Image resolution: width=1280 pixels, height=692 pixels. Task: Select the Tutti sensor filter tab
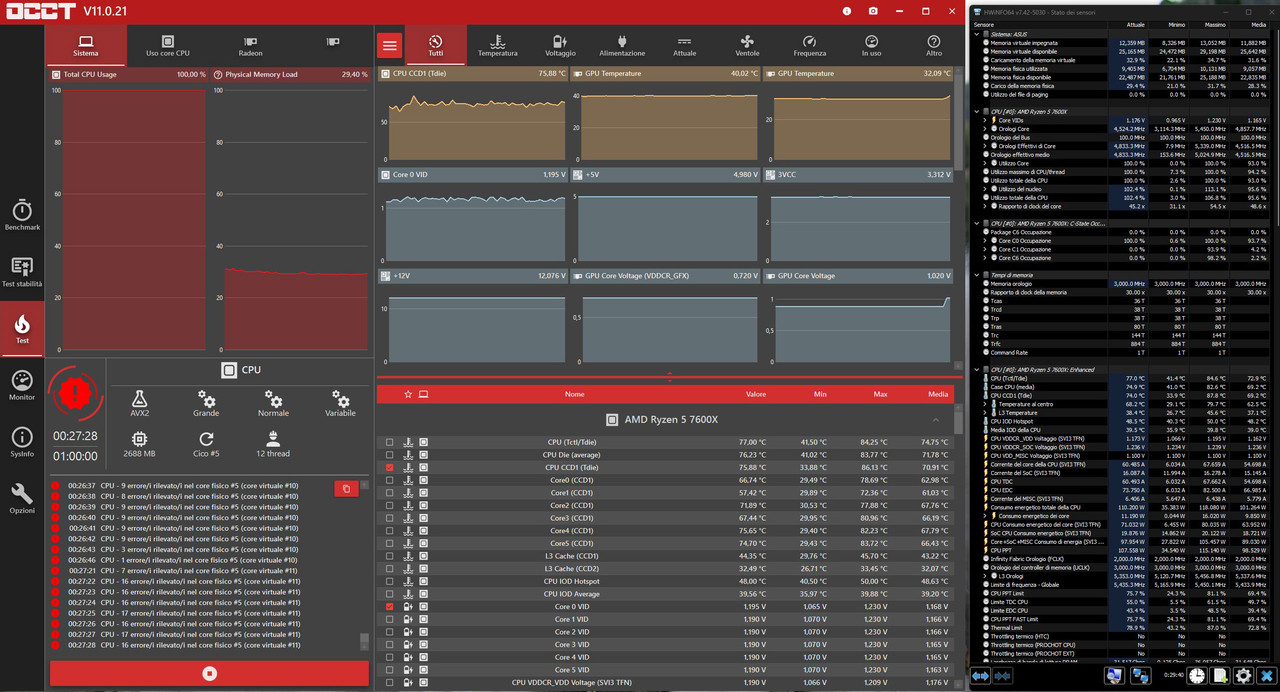click(x=435, y=46)
